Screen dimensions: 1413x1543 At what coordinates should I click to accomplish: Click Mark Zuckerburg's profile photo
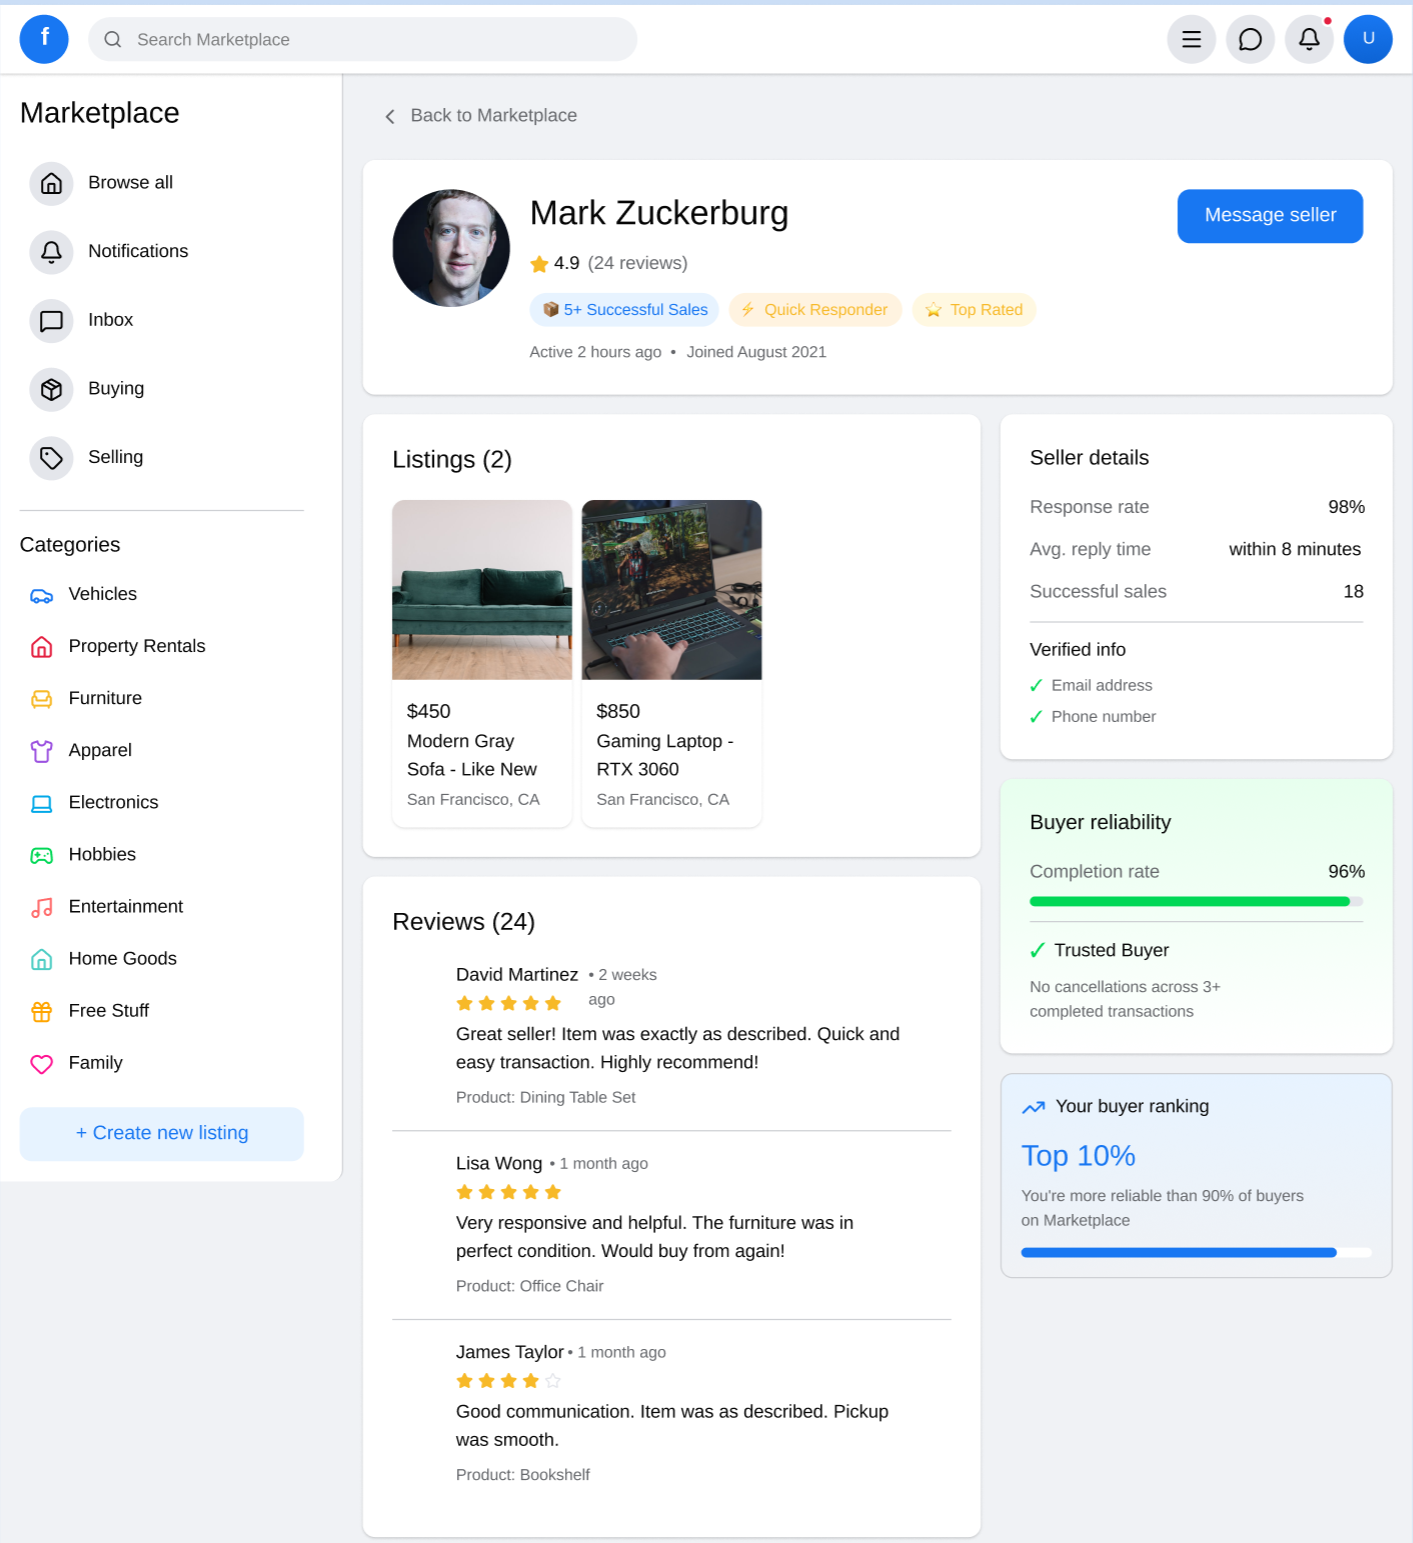point(451,248)
